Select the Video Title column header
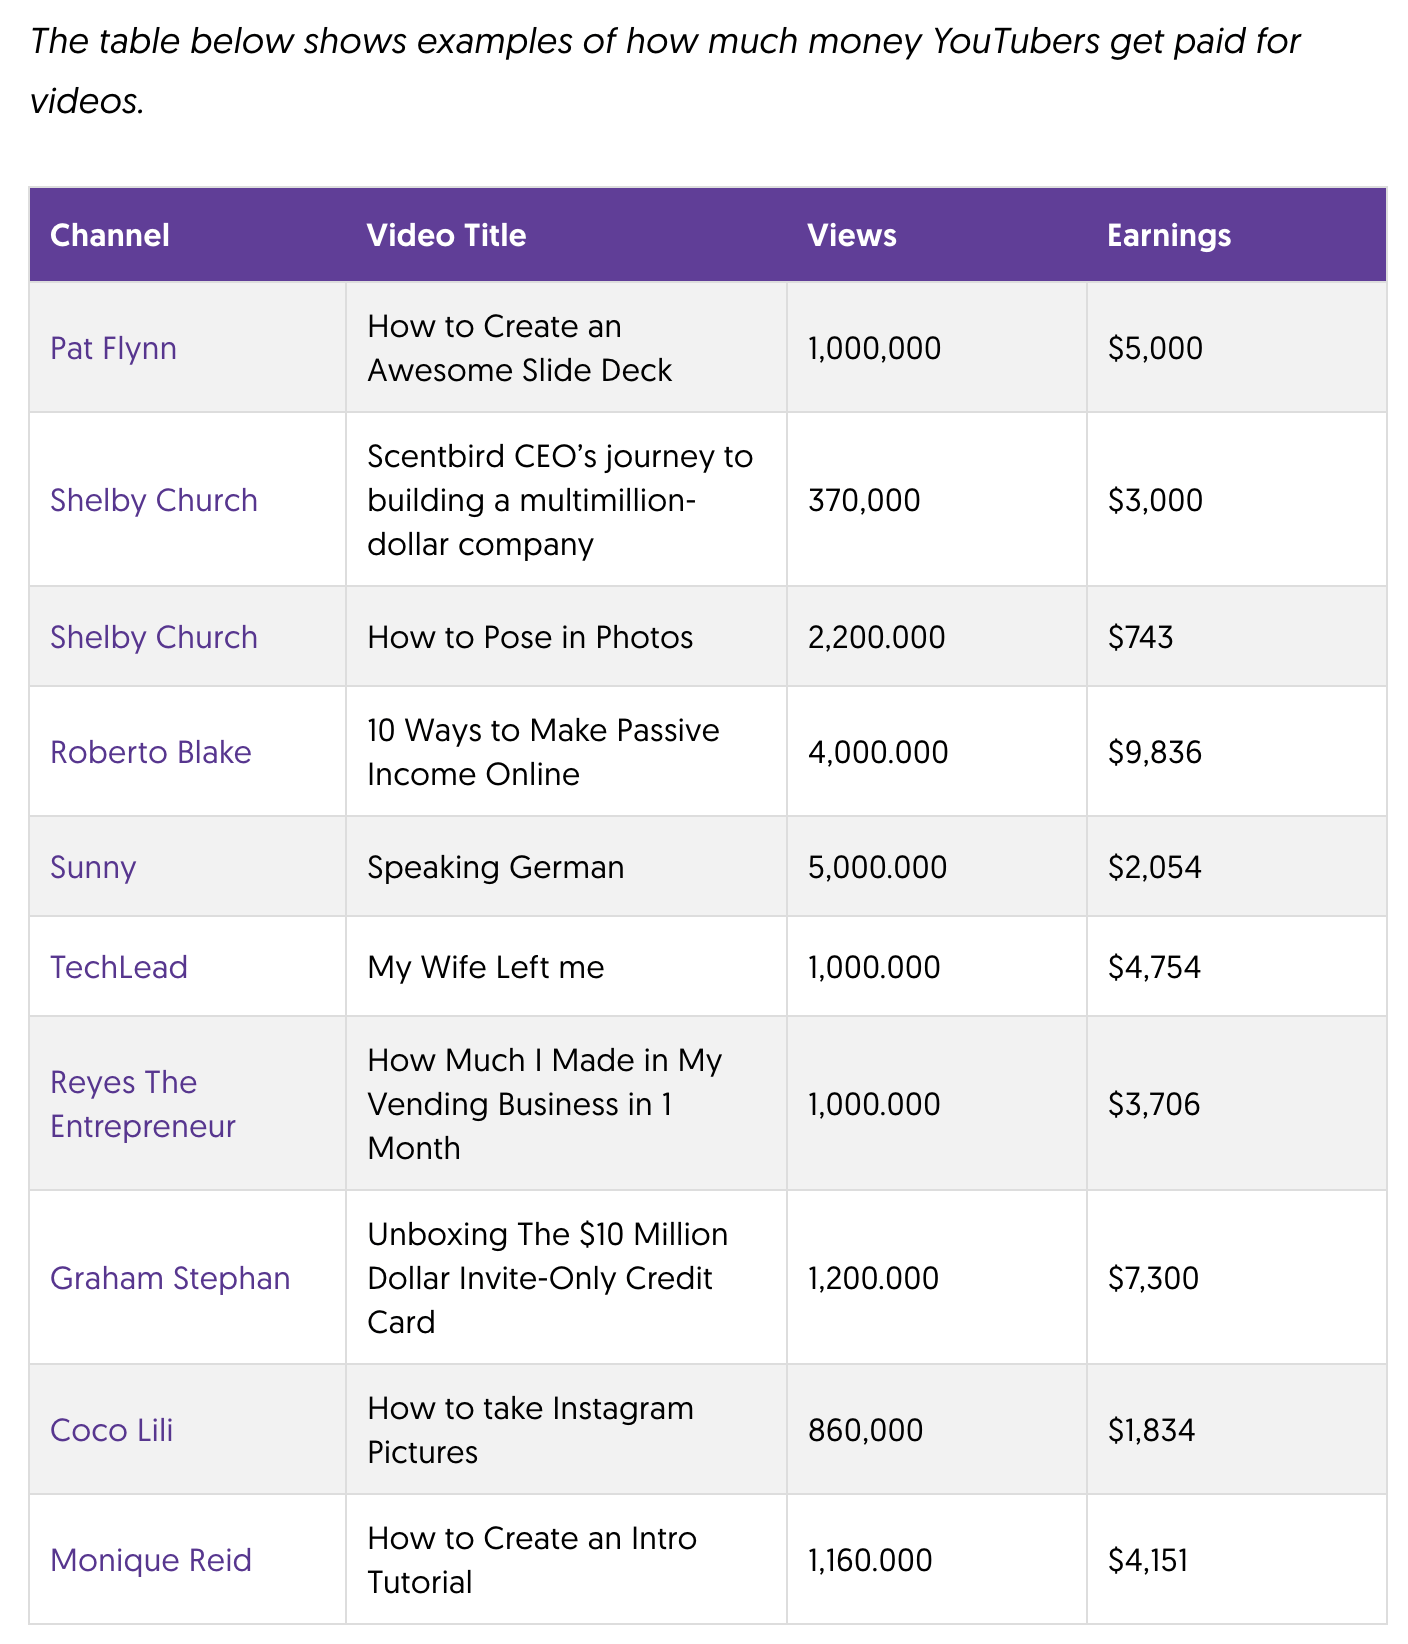The image size is (1408, 1644). tap(446, 235)
